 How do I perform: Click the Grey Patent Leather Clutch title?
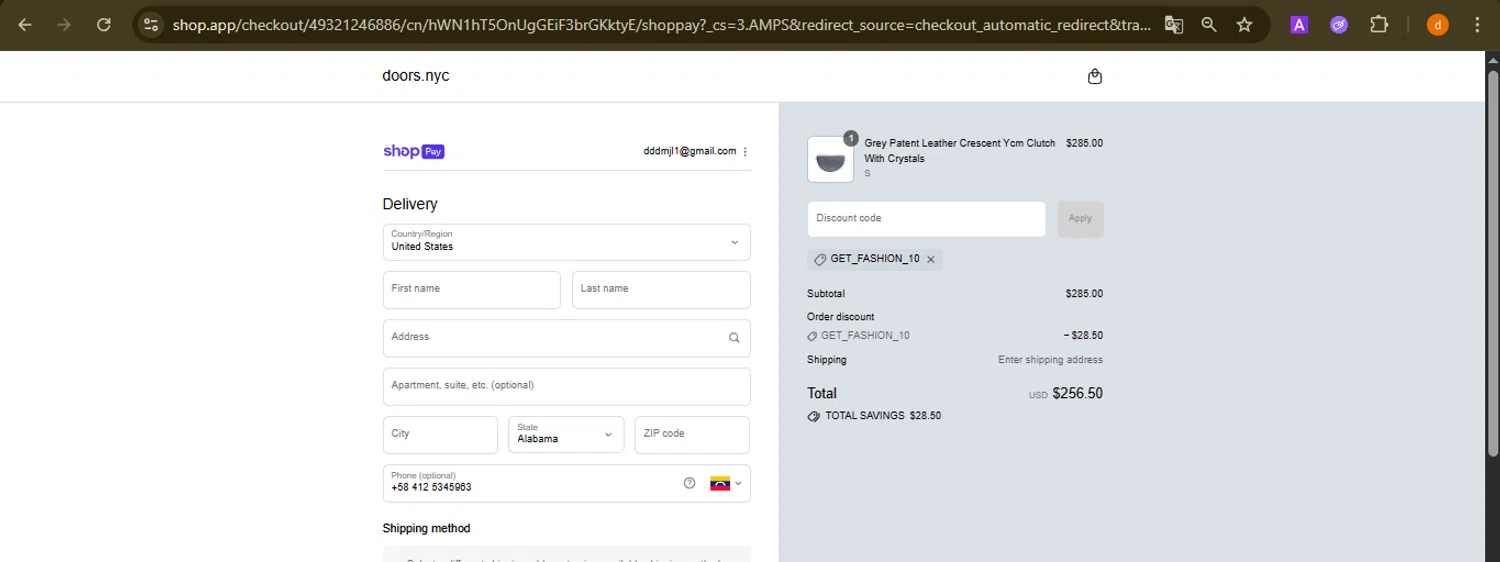pyautogui.click(x=959, y=151)
